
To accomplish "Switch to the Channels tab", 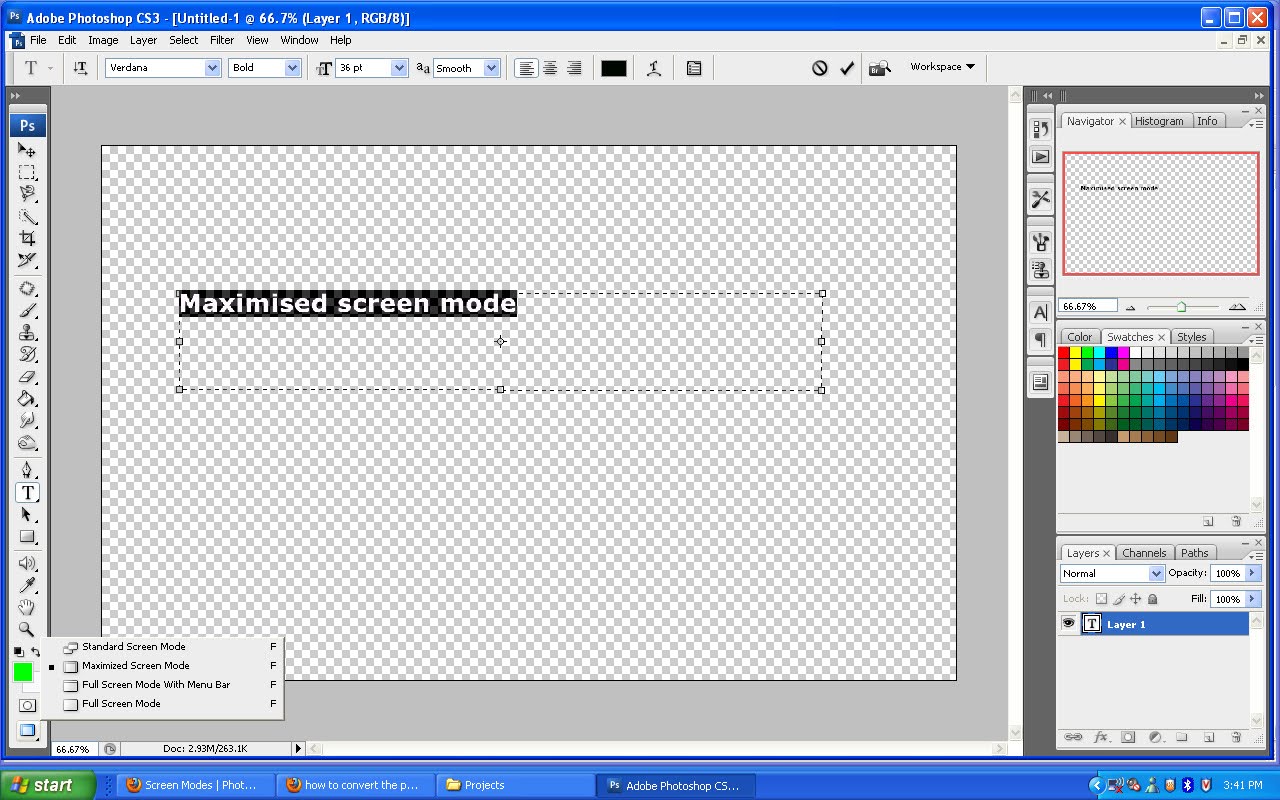I will point(1144,552).
